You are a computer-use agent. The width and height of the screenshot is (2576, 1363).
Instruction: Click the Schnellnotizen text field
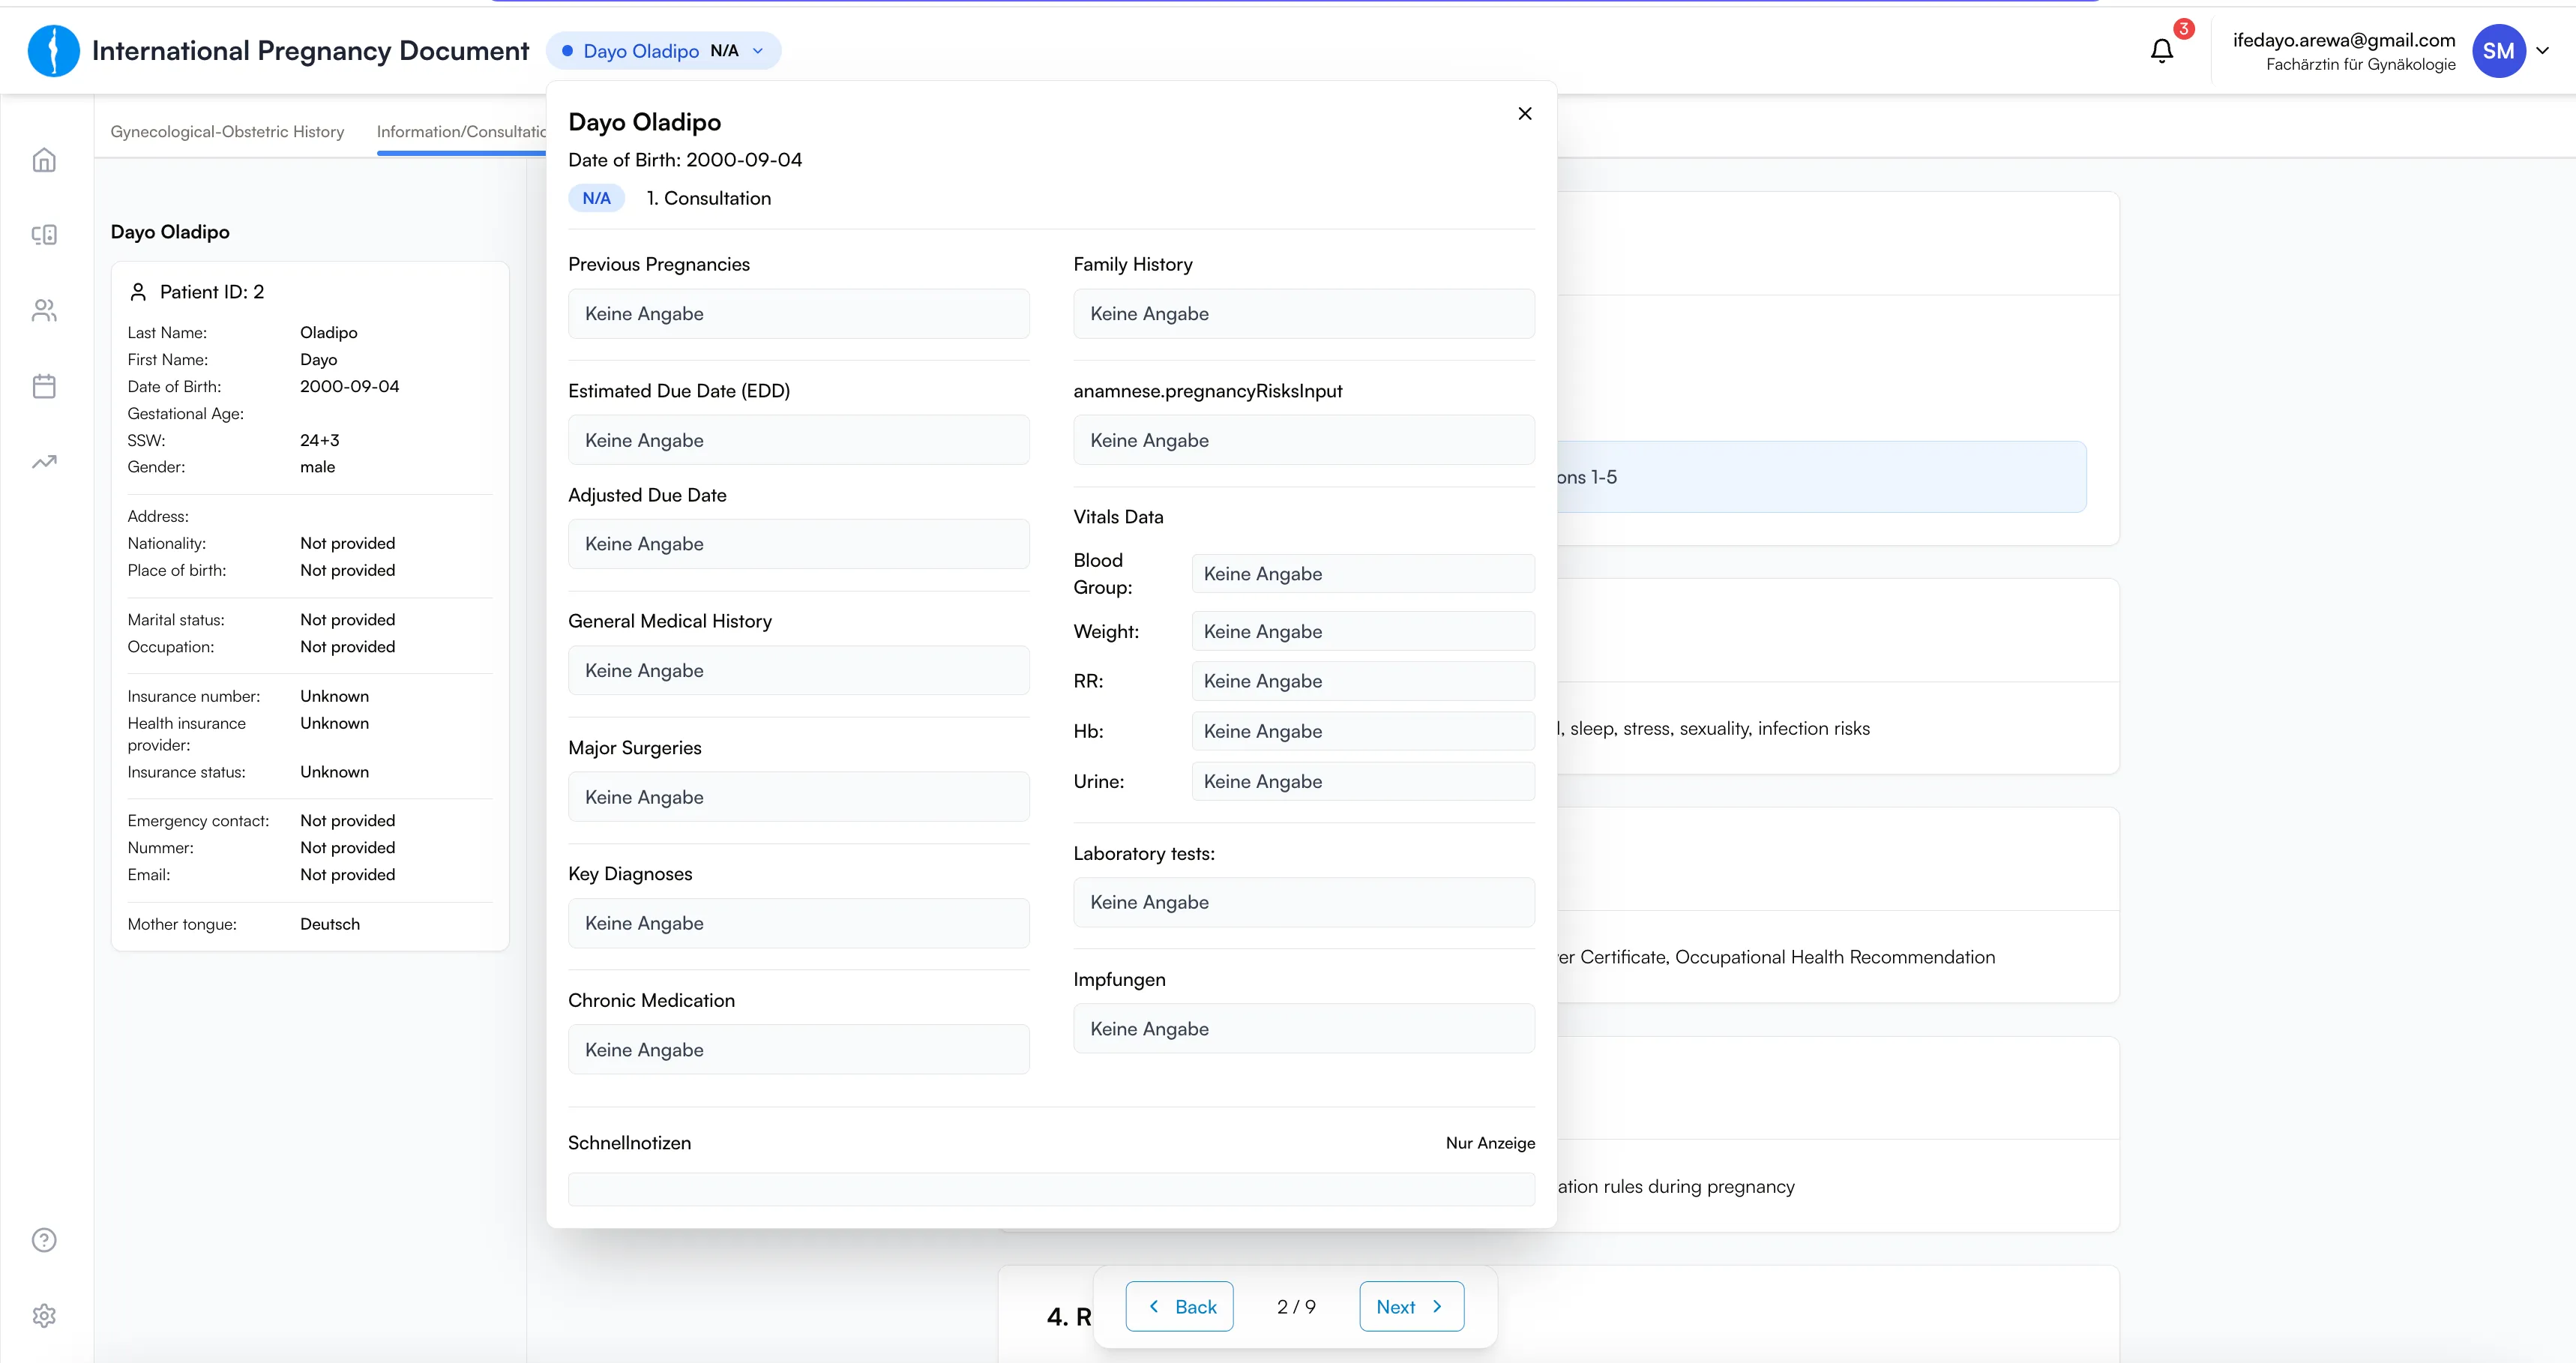tap(1051, 1189)
